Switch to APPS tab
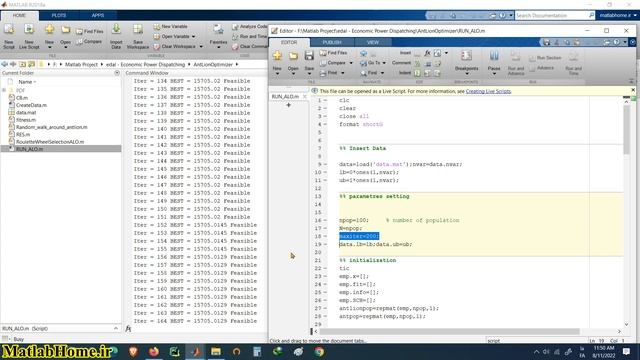The height and width of the screenshot is (360, 640). 98,16
